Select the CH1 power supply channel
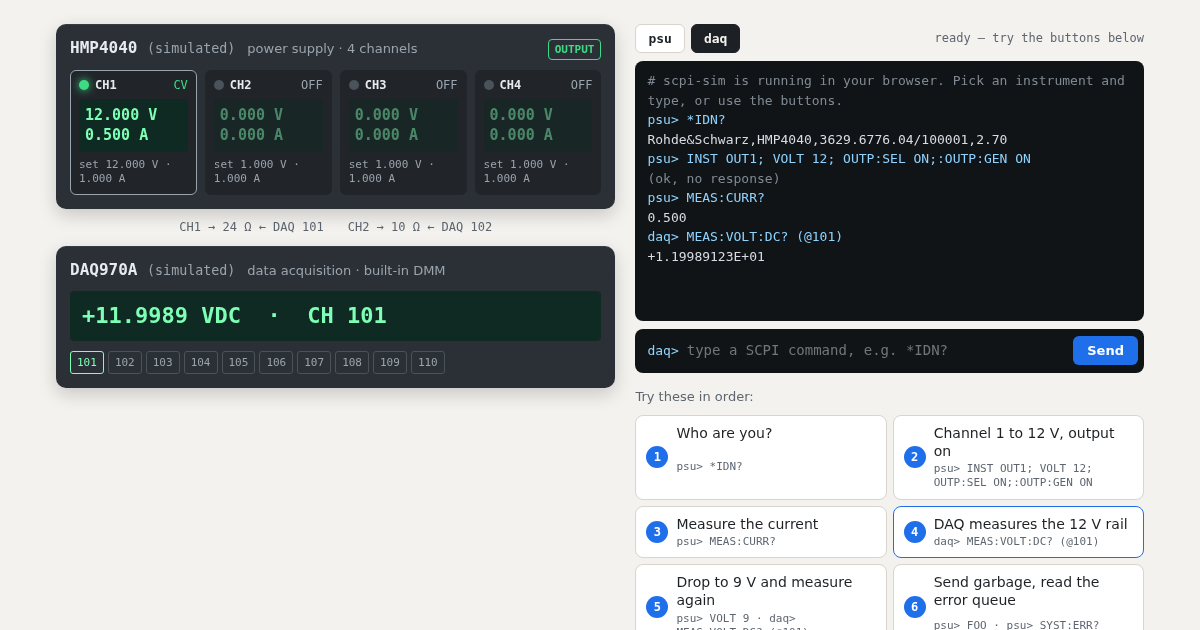Screen dimensions: 1200x630 click(133, 132)
